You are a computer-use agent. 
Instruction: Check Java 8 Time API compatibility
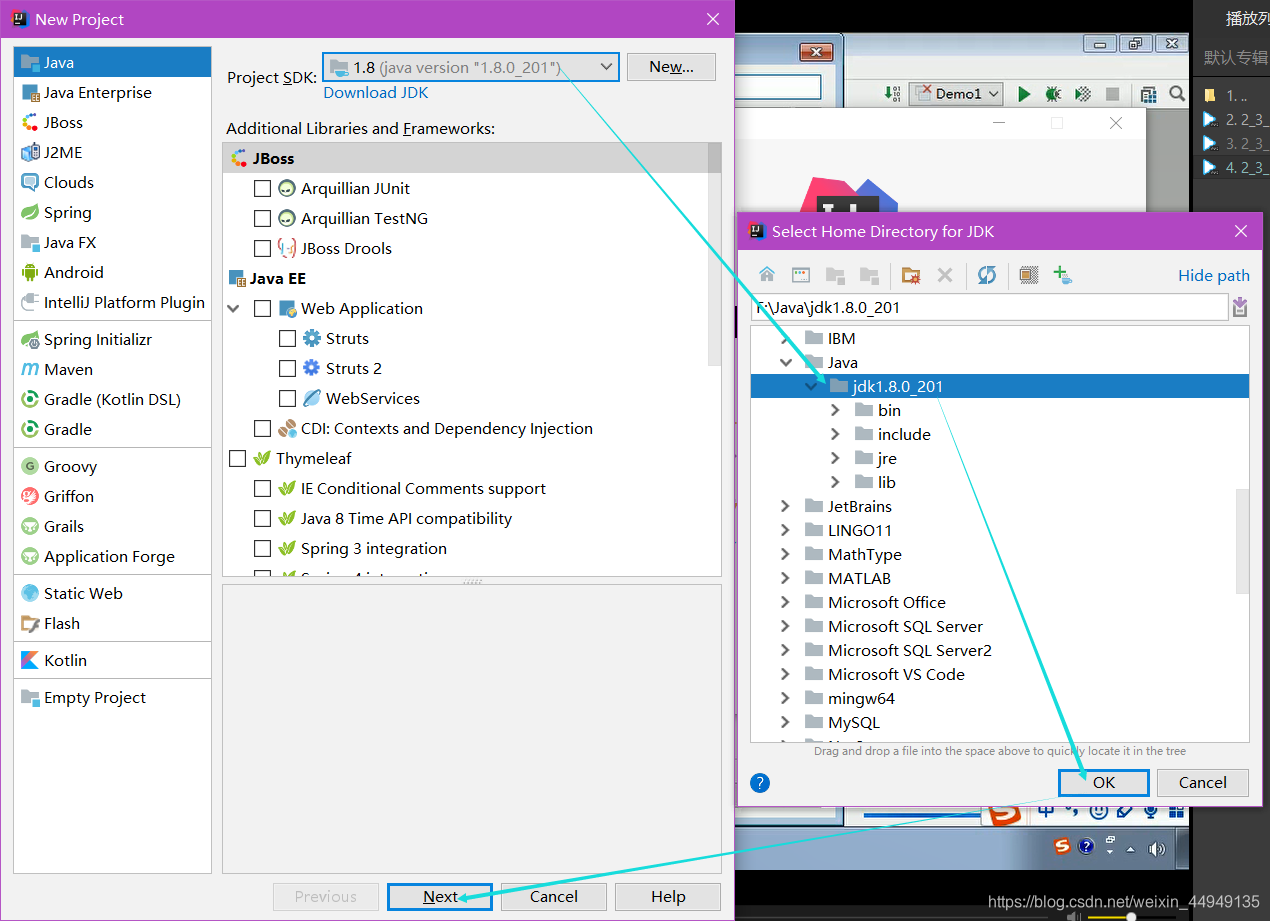point(262,518)
